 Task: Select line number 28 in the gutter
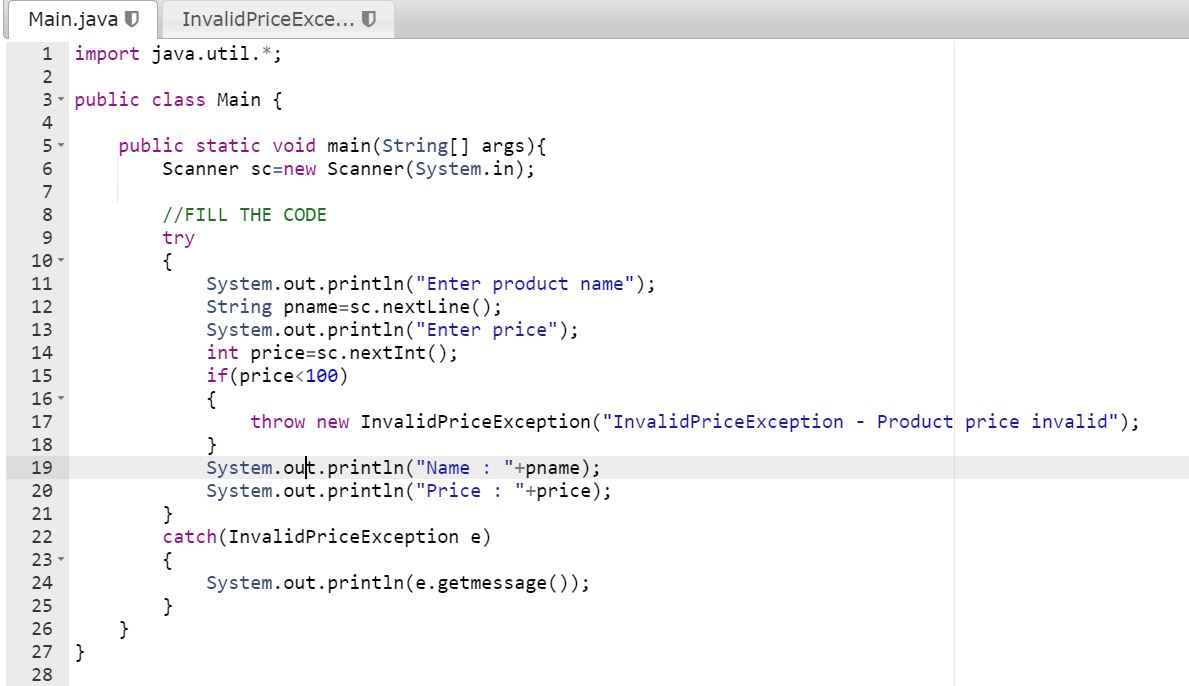[x=42, y=675]
